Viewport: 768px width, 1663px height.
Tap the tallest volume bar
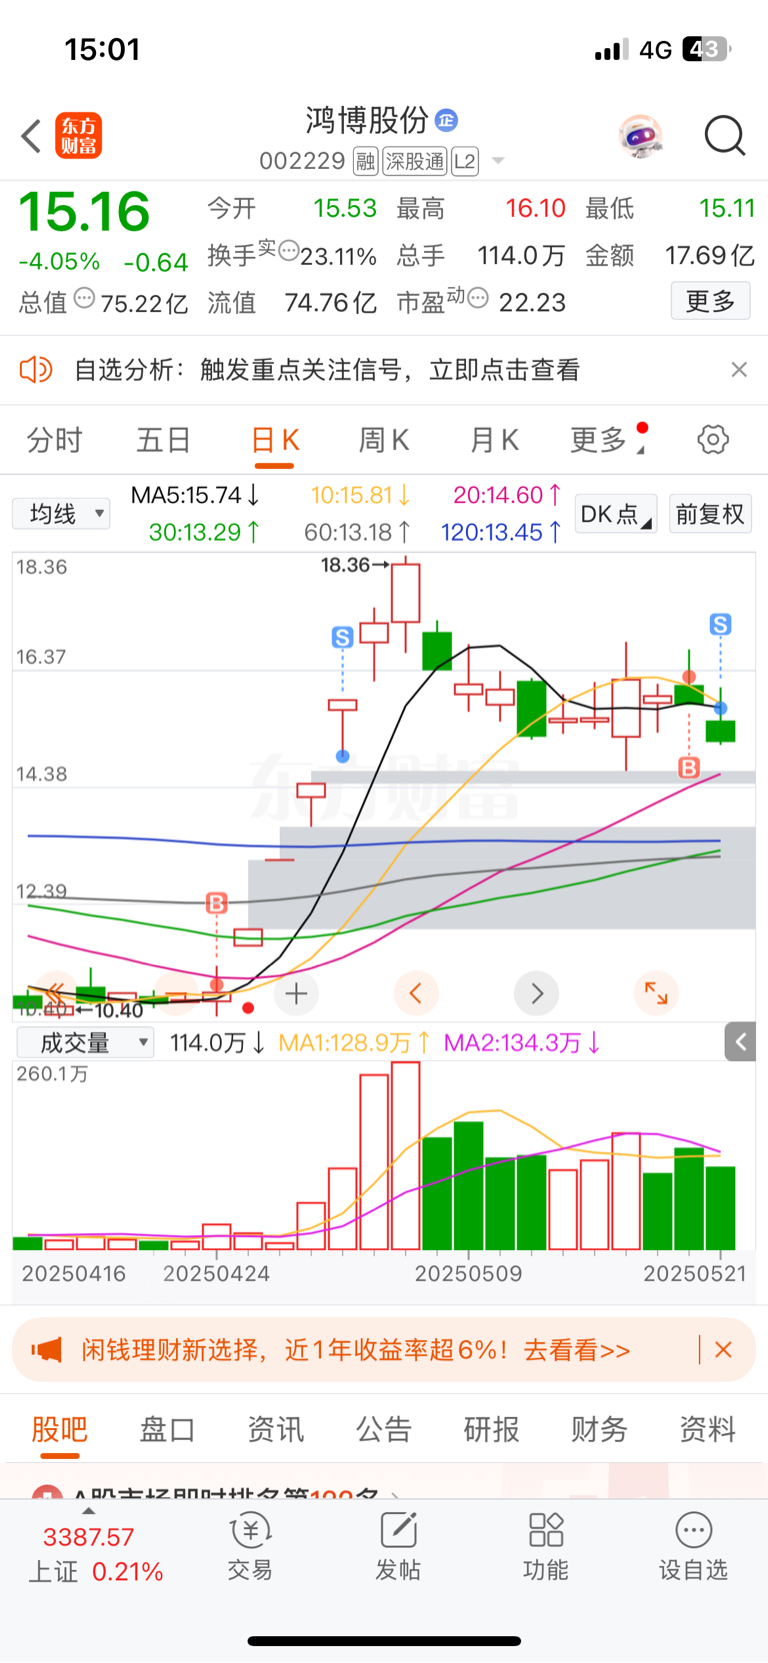tap(406, 1156)
